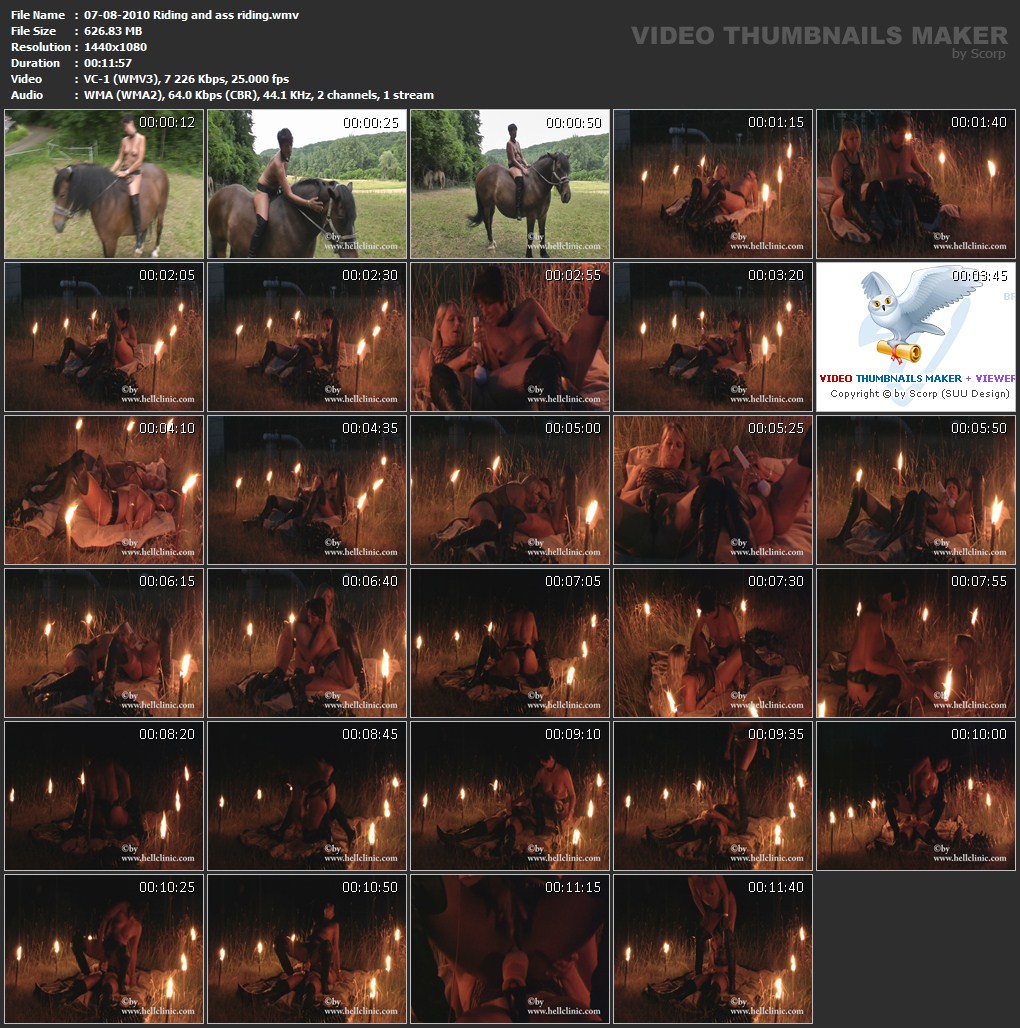Open the thumbnail at timestamp 00:00:12
The image size is (1020, 1028).
(104, 185)
